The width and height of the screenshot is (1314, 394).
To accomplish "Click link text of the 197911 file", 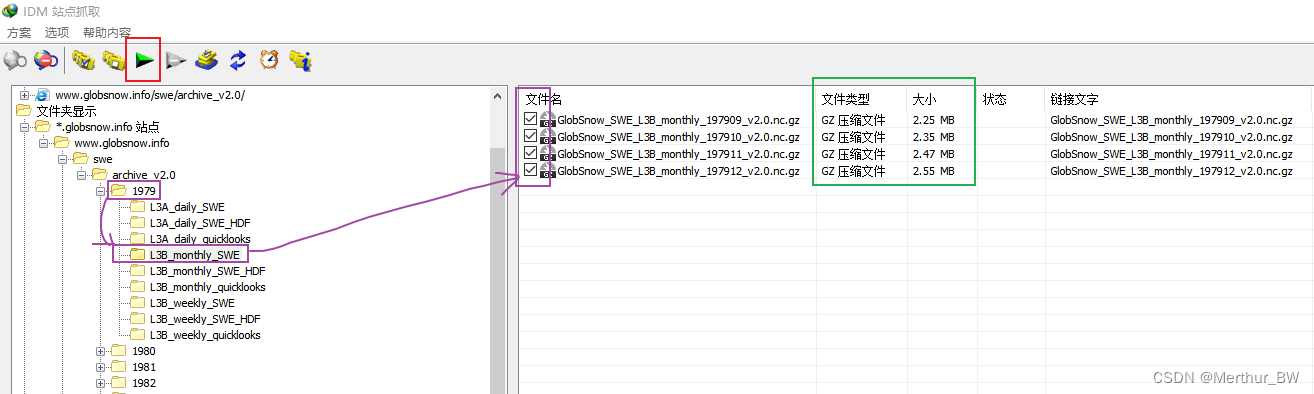I will coord(1171,154).
